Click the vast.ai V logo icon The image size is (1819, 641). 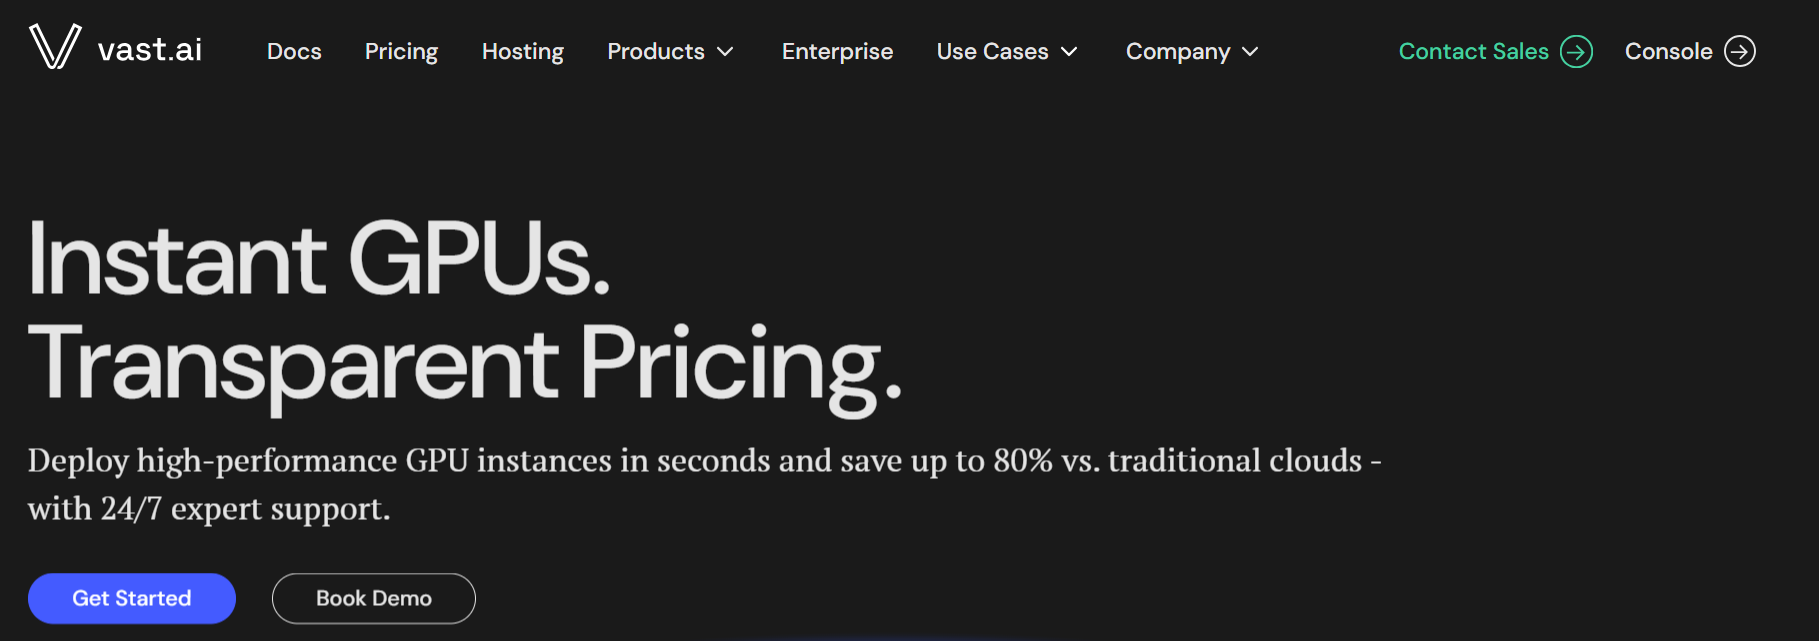(x=55, y=48)
